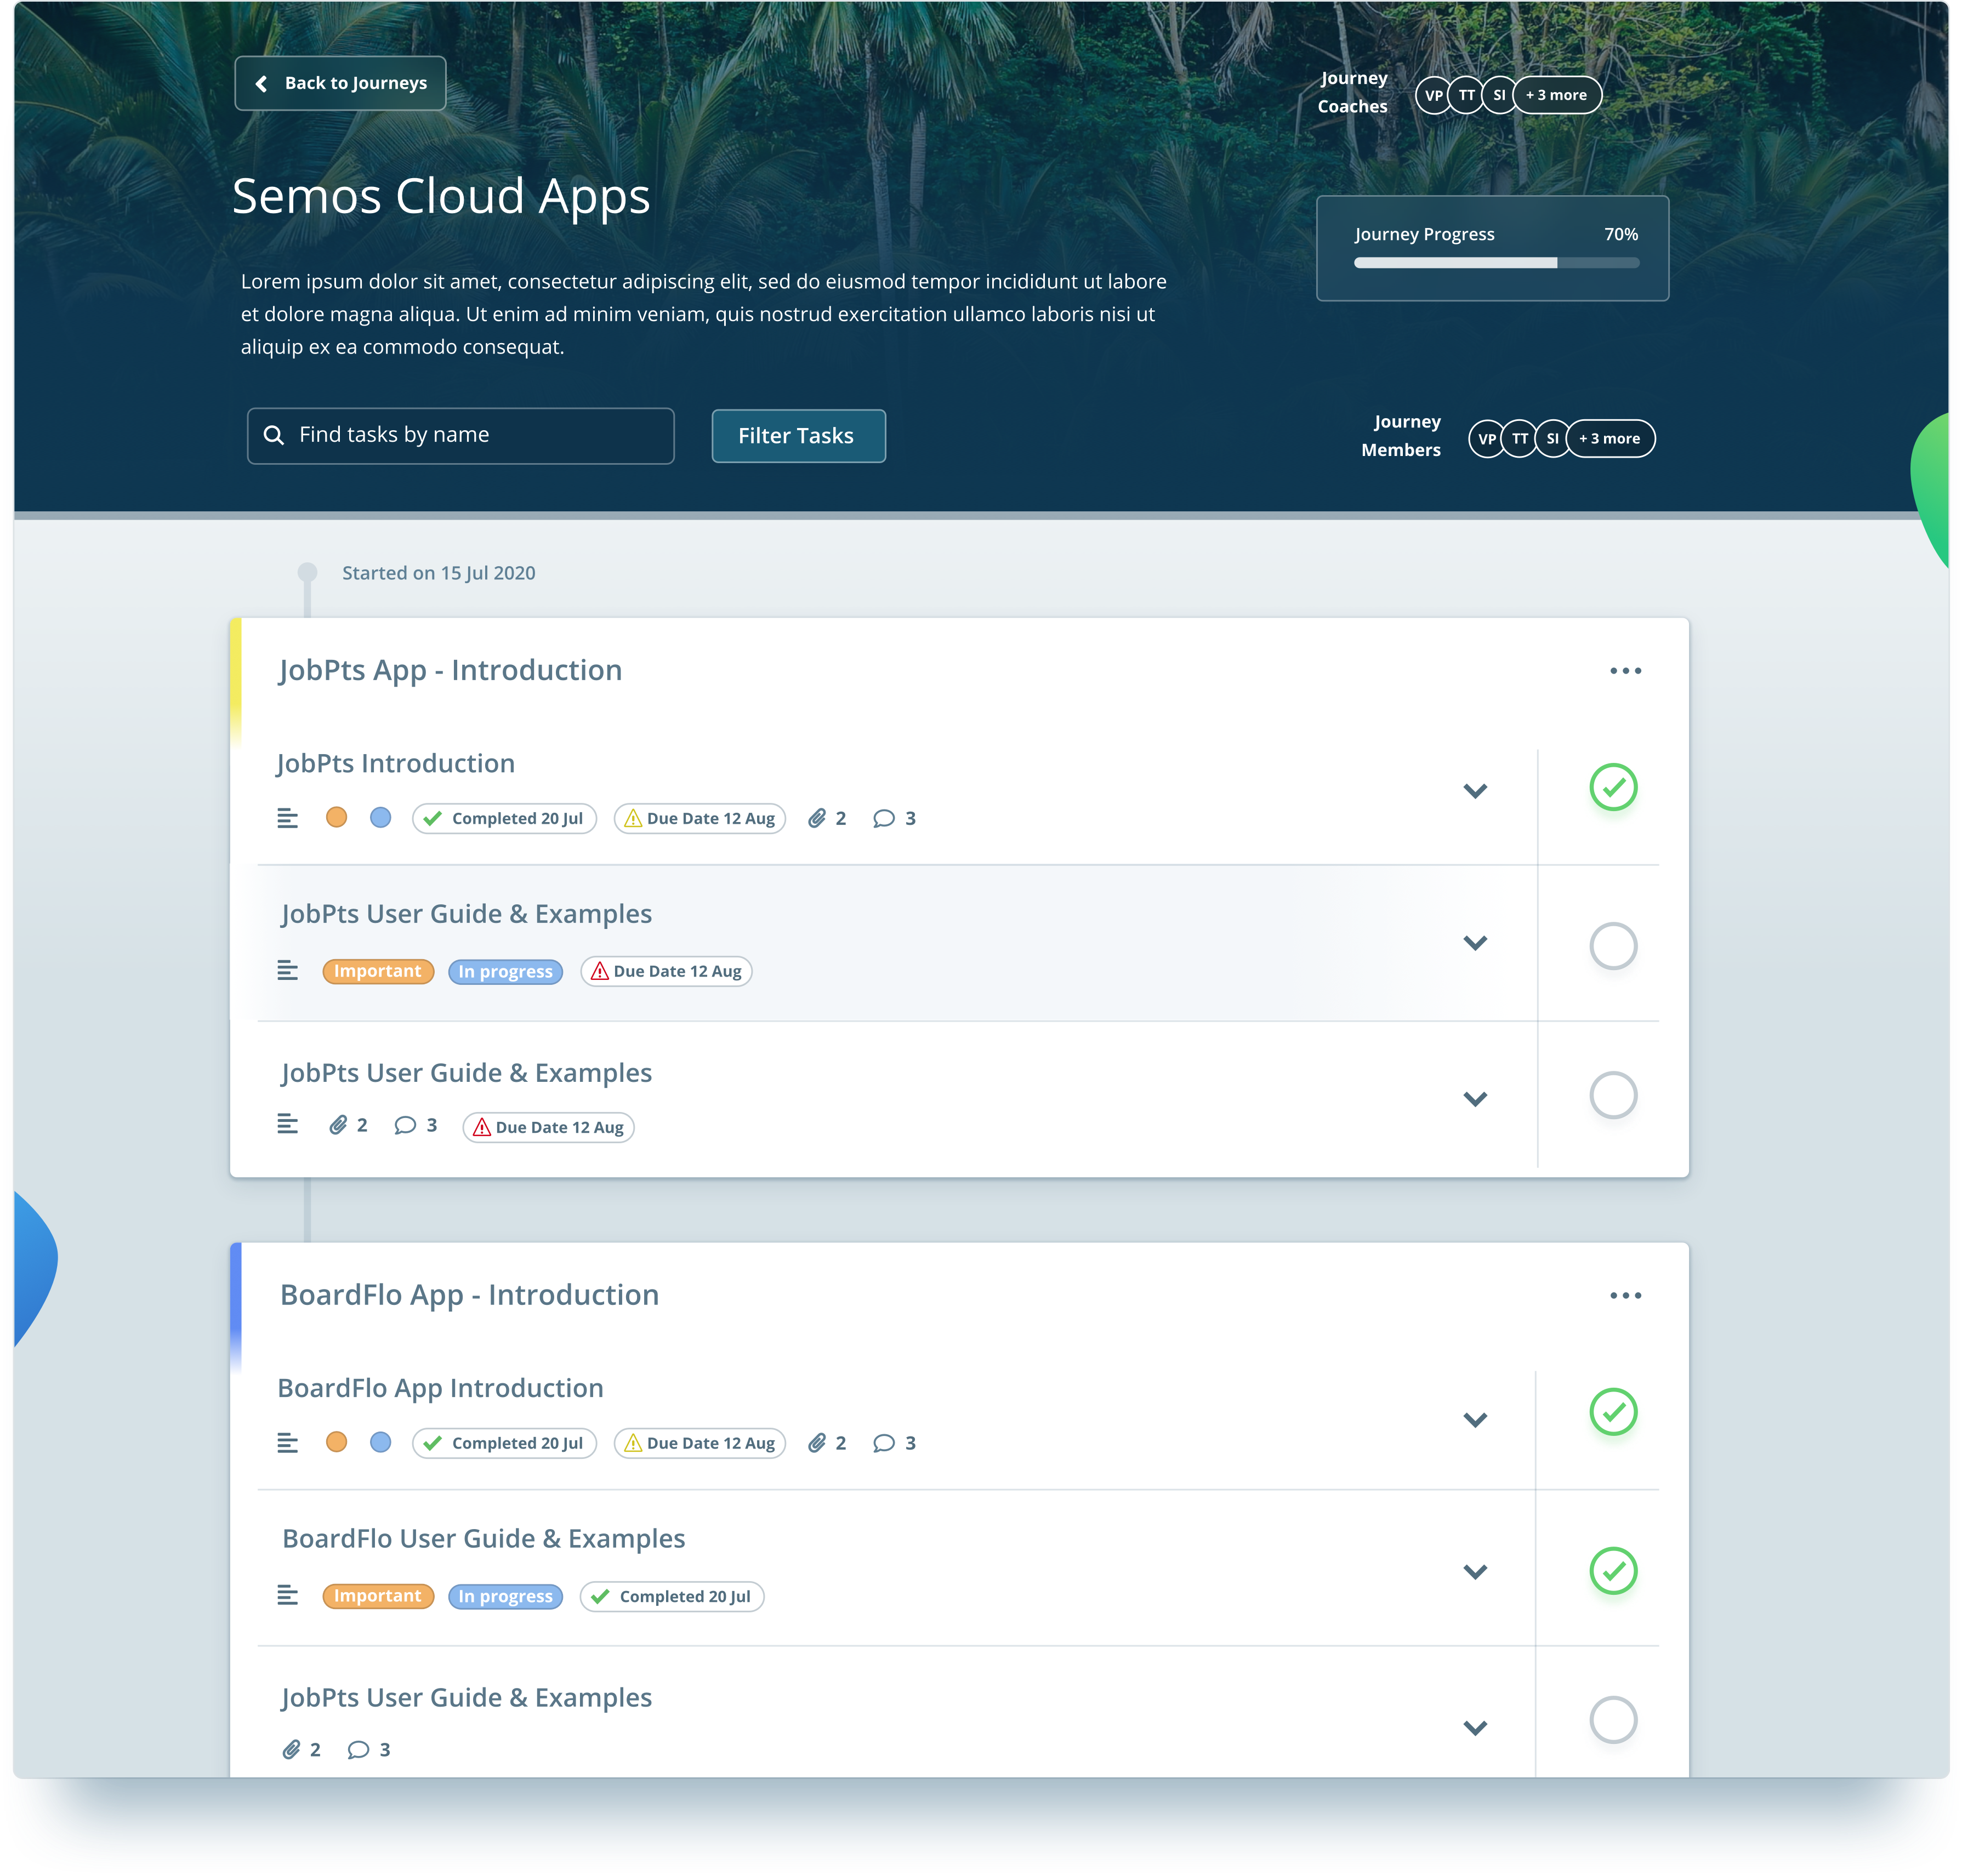The height and width of the screenshot is (1876, 1962).
Task: Click In progress tag on BoardFlo User Guide task
Action: 505,1596
